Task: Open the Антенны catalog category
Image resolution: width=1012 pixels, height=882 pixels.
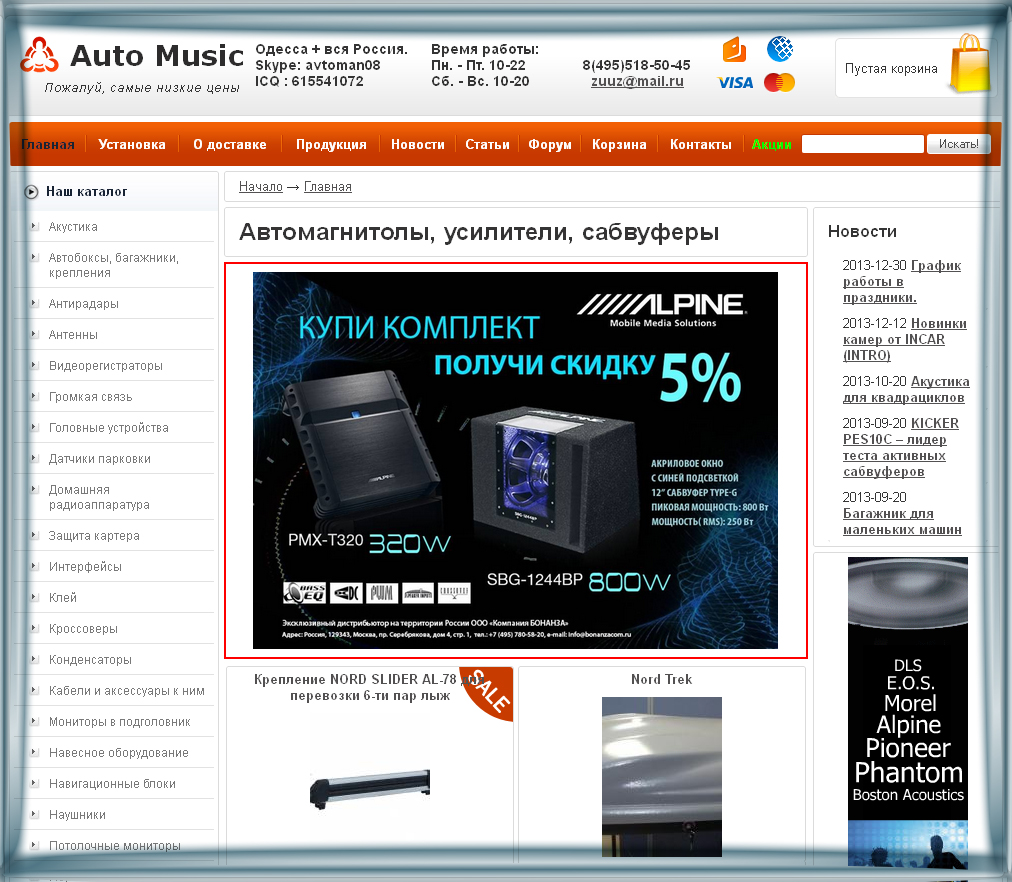Action: [74, 335]
